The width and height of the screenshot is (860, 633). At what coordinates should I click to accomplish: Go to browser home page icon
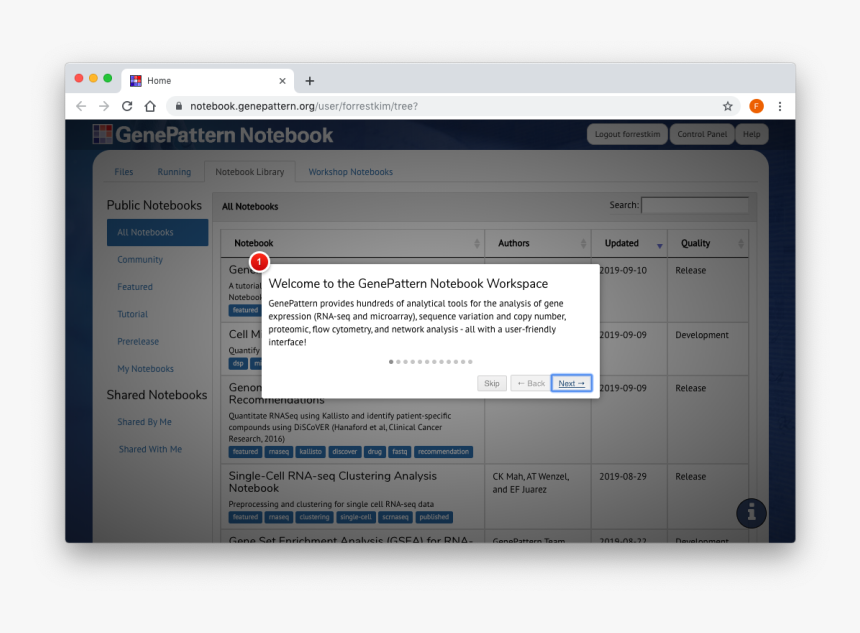point(150,106)
